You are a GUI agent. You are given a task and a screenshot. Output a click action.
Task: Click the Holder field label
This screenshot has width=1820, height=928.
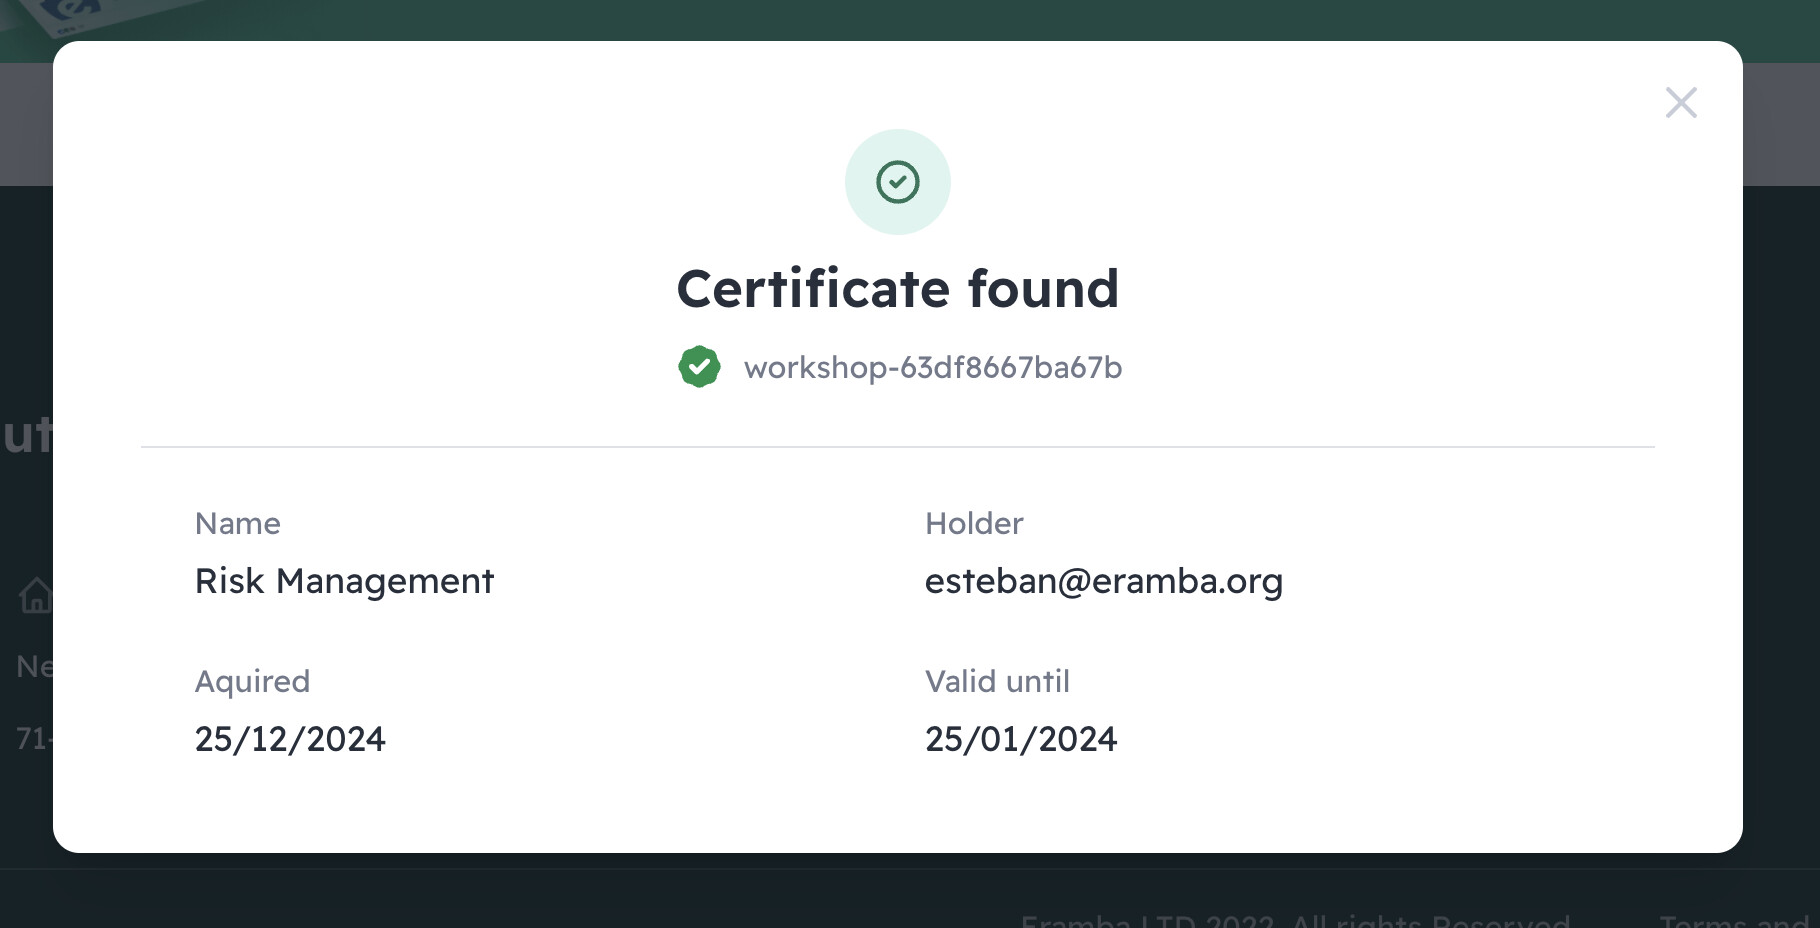point(974,523)
